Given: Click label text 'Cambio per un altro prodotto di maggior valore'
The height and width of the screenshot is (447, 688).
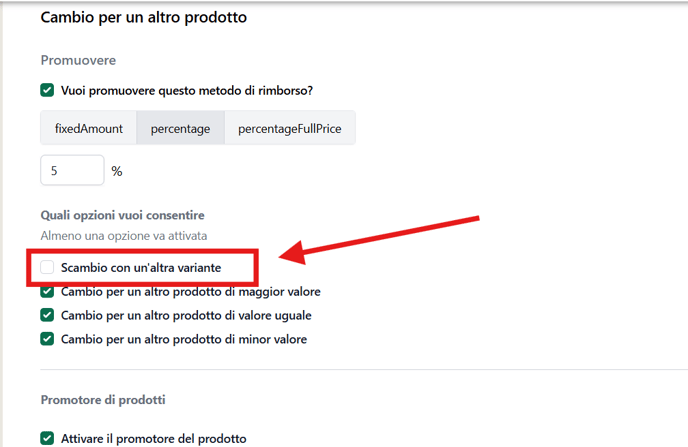Looking at the screenshot, I should tap(191, 292).
